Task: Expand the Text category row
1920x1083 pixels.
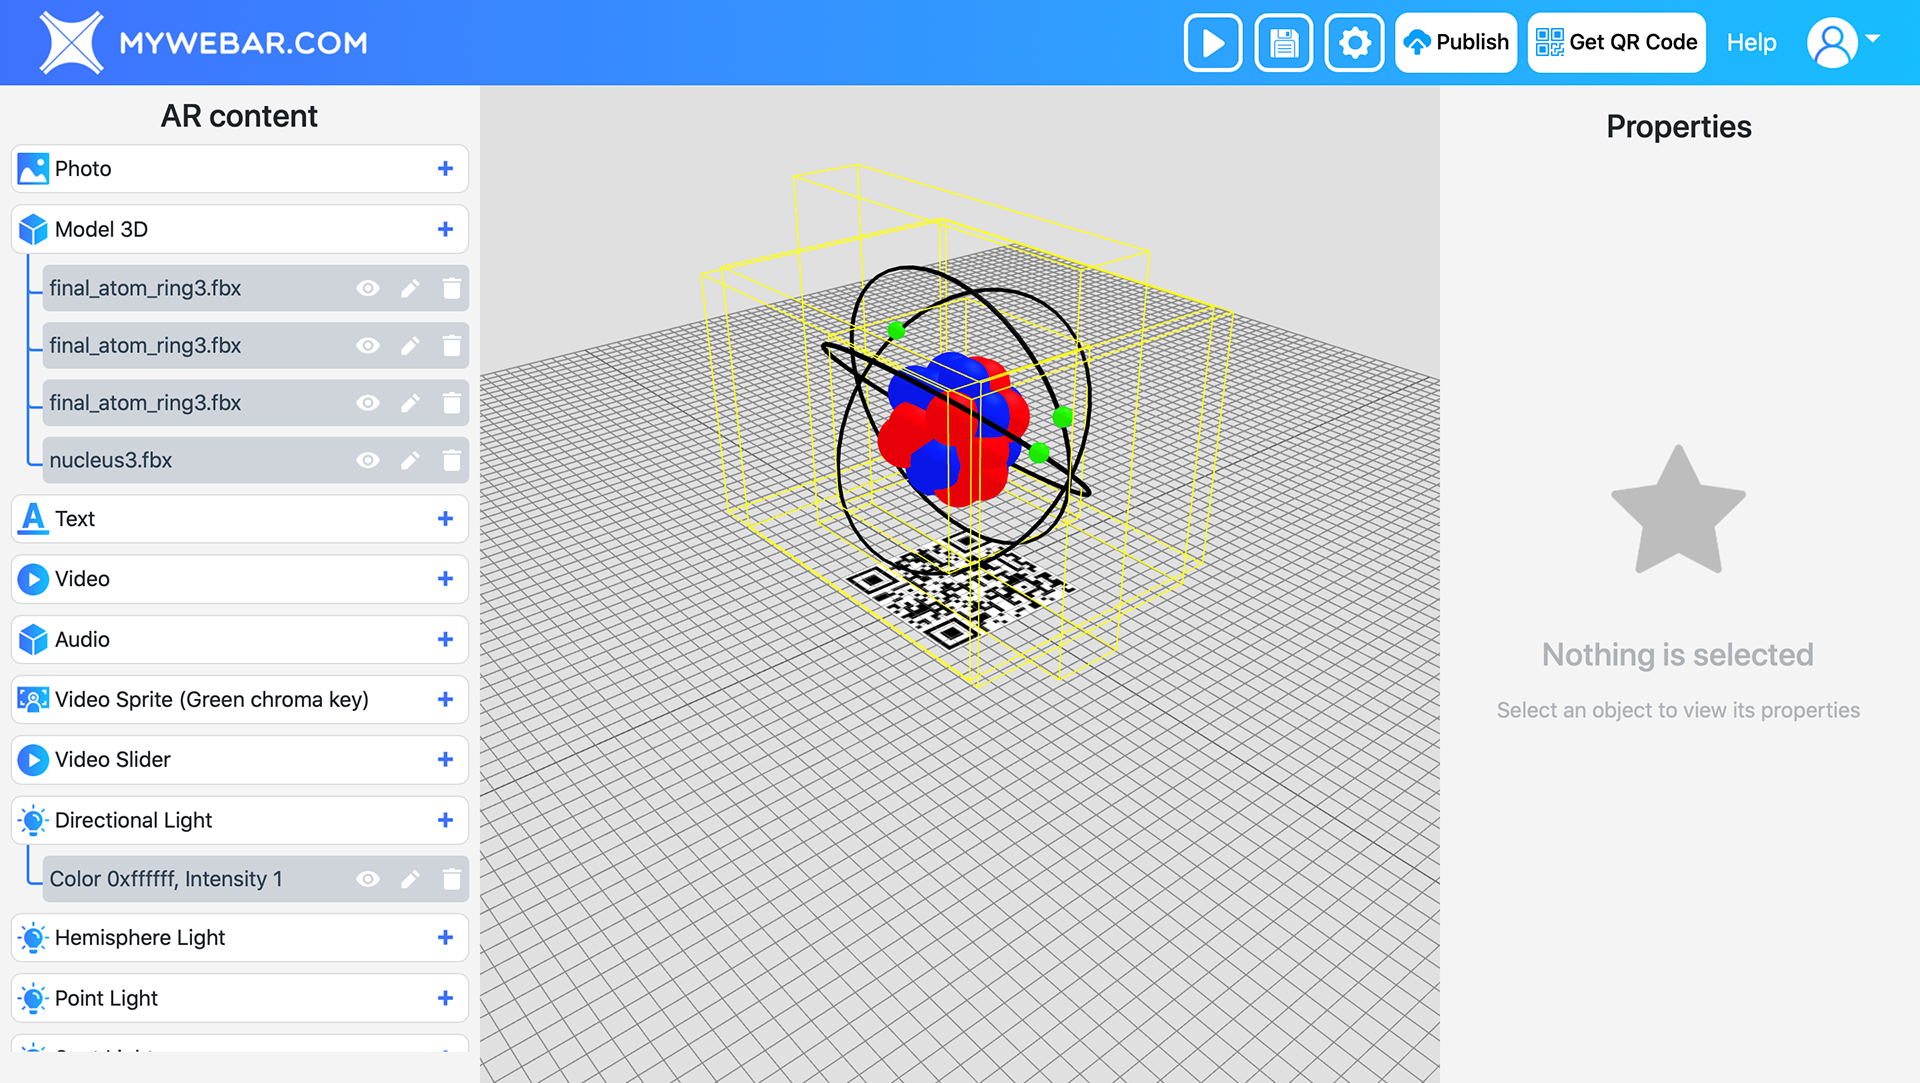Action: point(240,518)
